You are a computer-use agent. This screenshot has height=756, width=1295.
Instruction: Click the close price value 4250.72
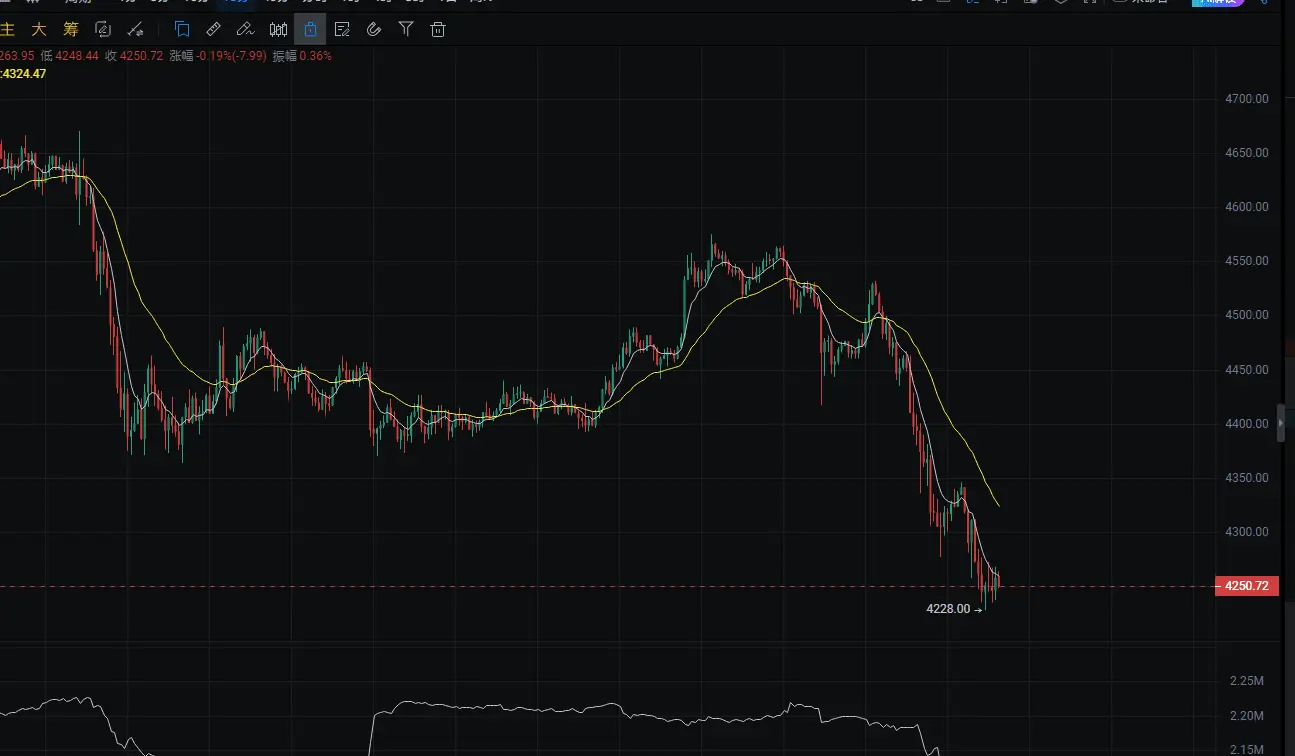(x=141, y=56)
